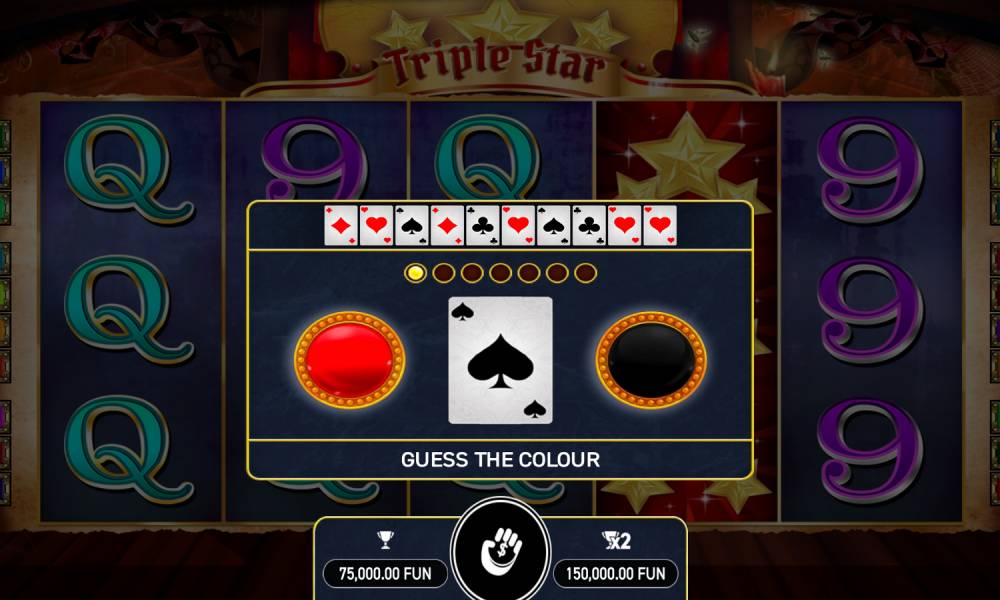Viewport: 1000px width, 600px height.
Task: Click the first lit gamble step indicator
Action: click(x=415, y=273)
